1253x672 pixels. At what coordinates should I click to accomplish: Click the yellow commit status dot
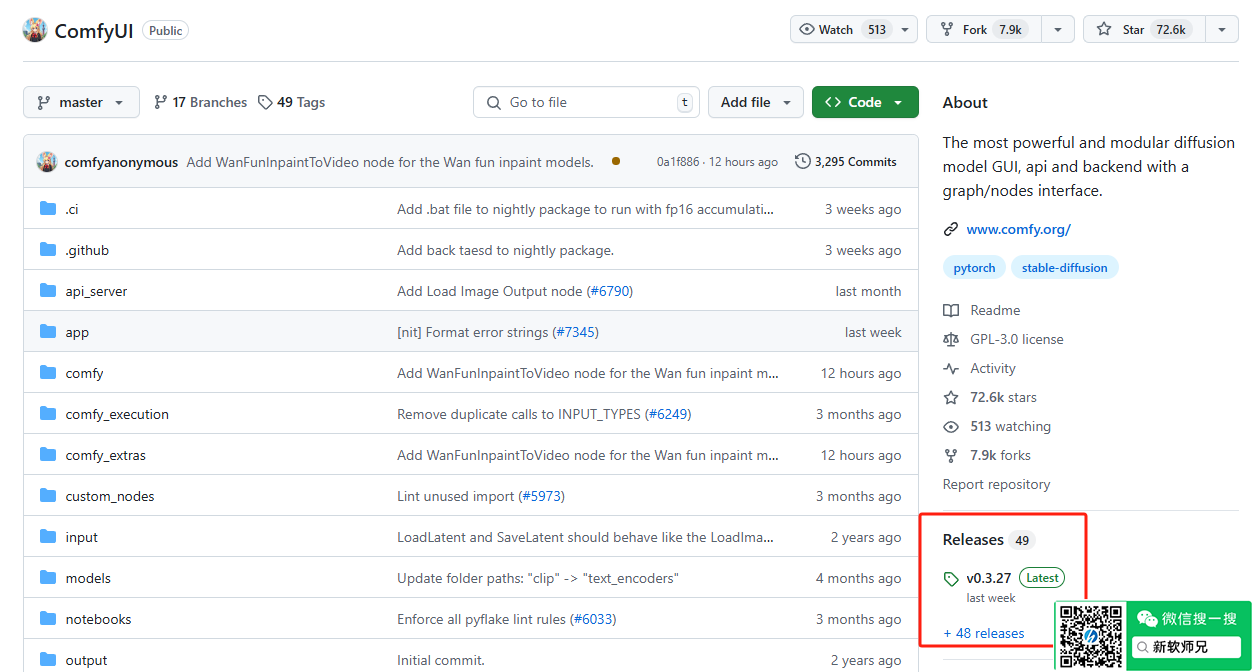coord(616,161)
